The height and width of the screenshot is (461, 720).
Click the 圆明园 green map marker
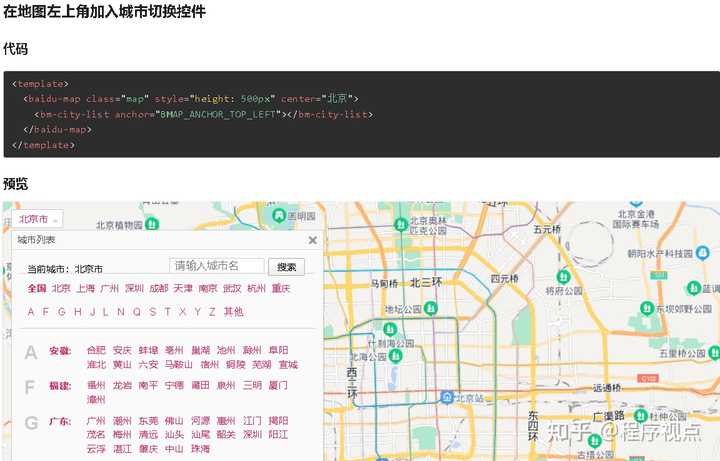click(x=279, y=215)
